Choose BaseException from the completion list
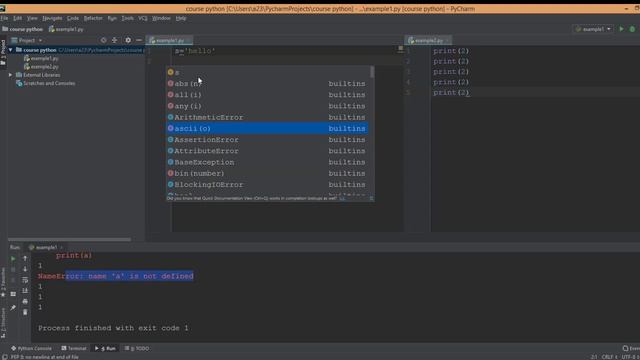 267,162
